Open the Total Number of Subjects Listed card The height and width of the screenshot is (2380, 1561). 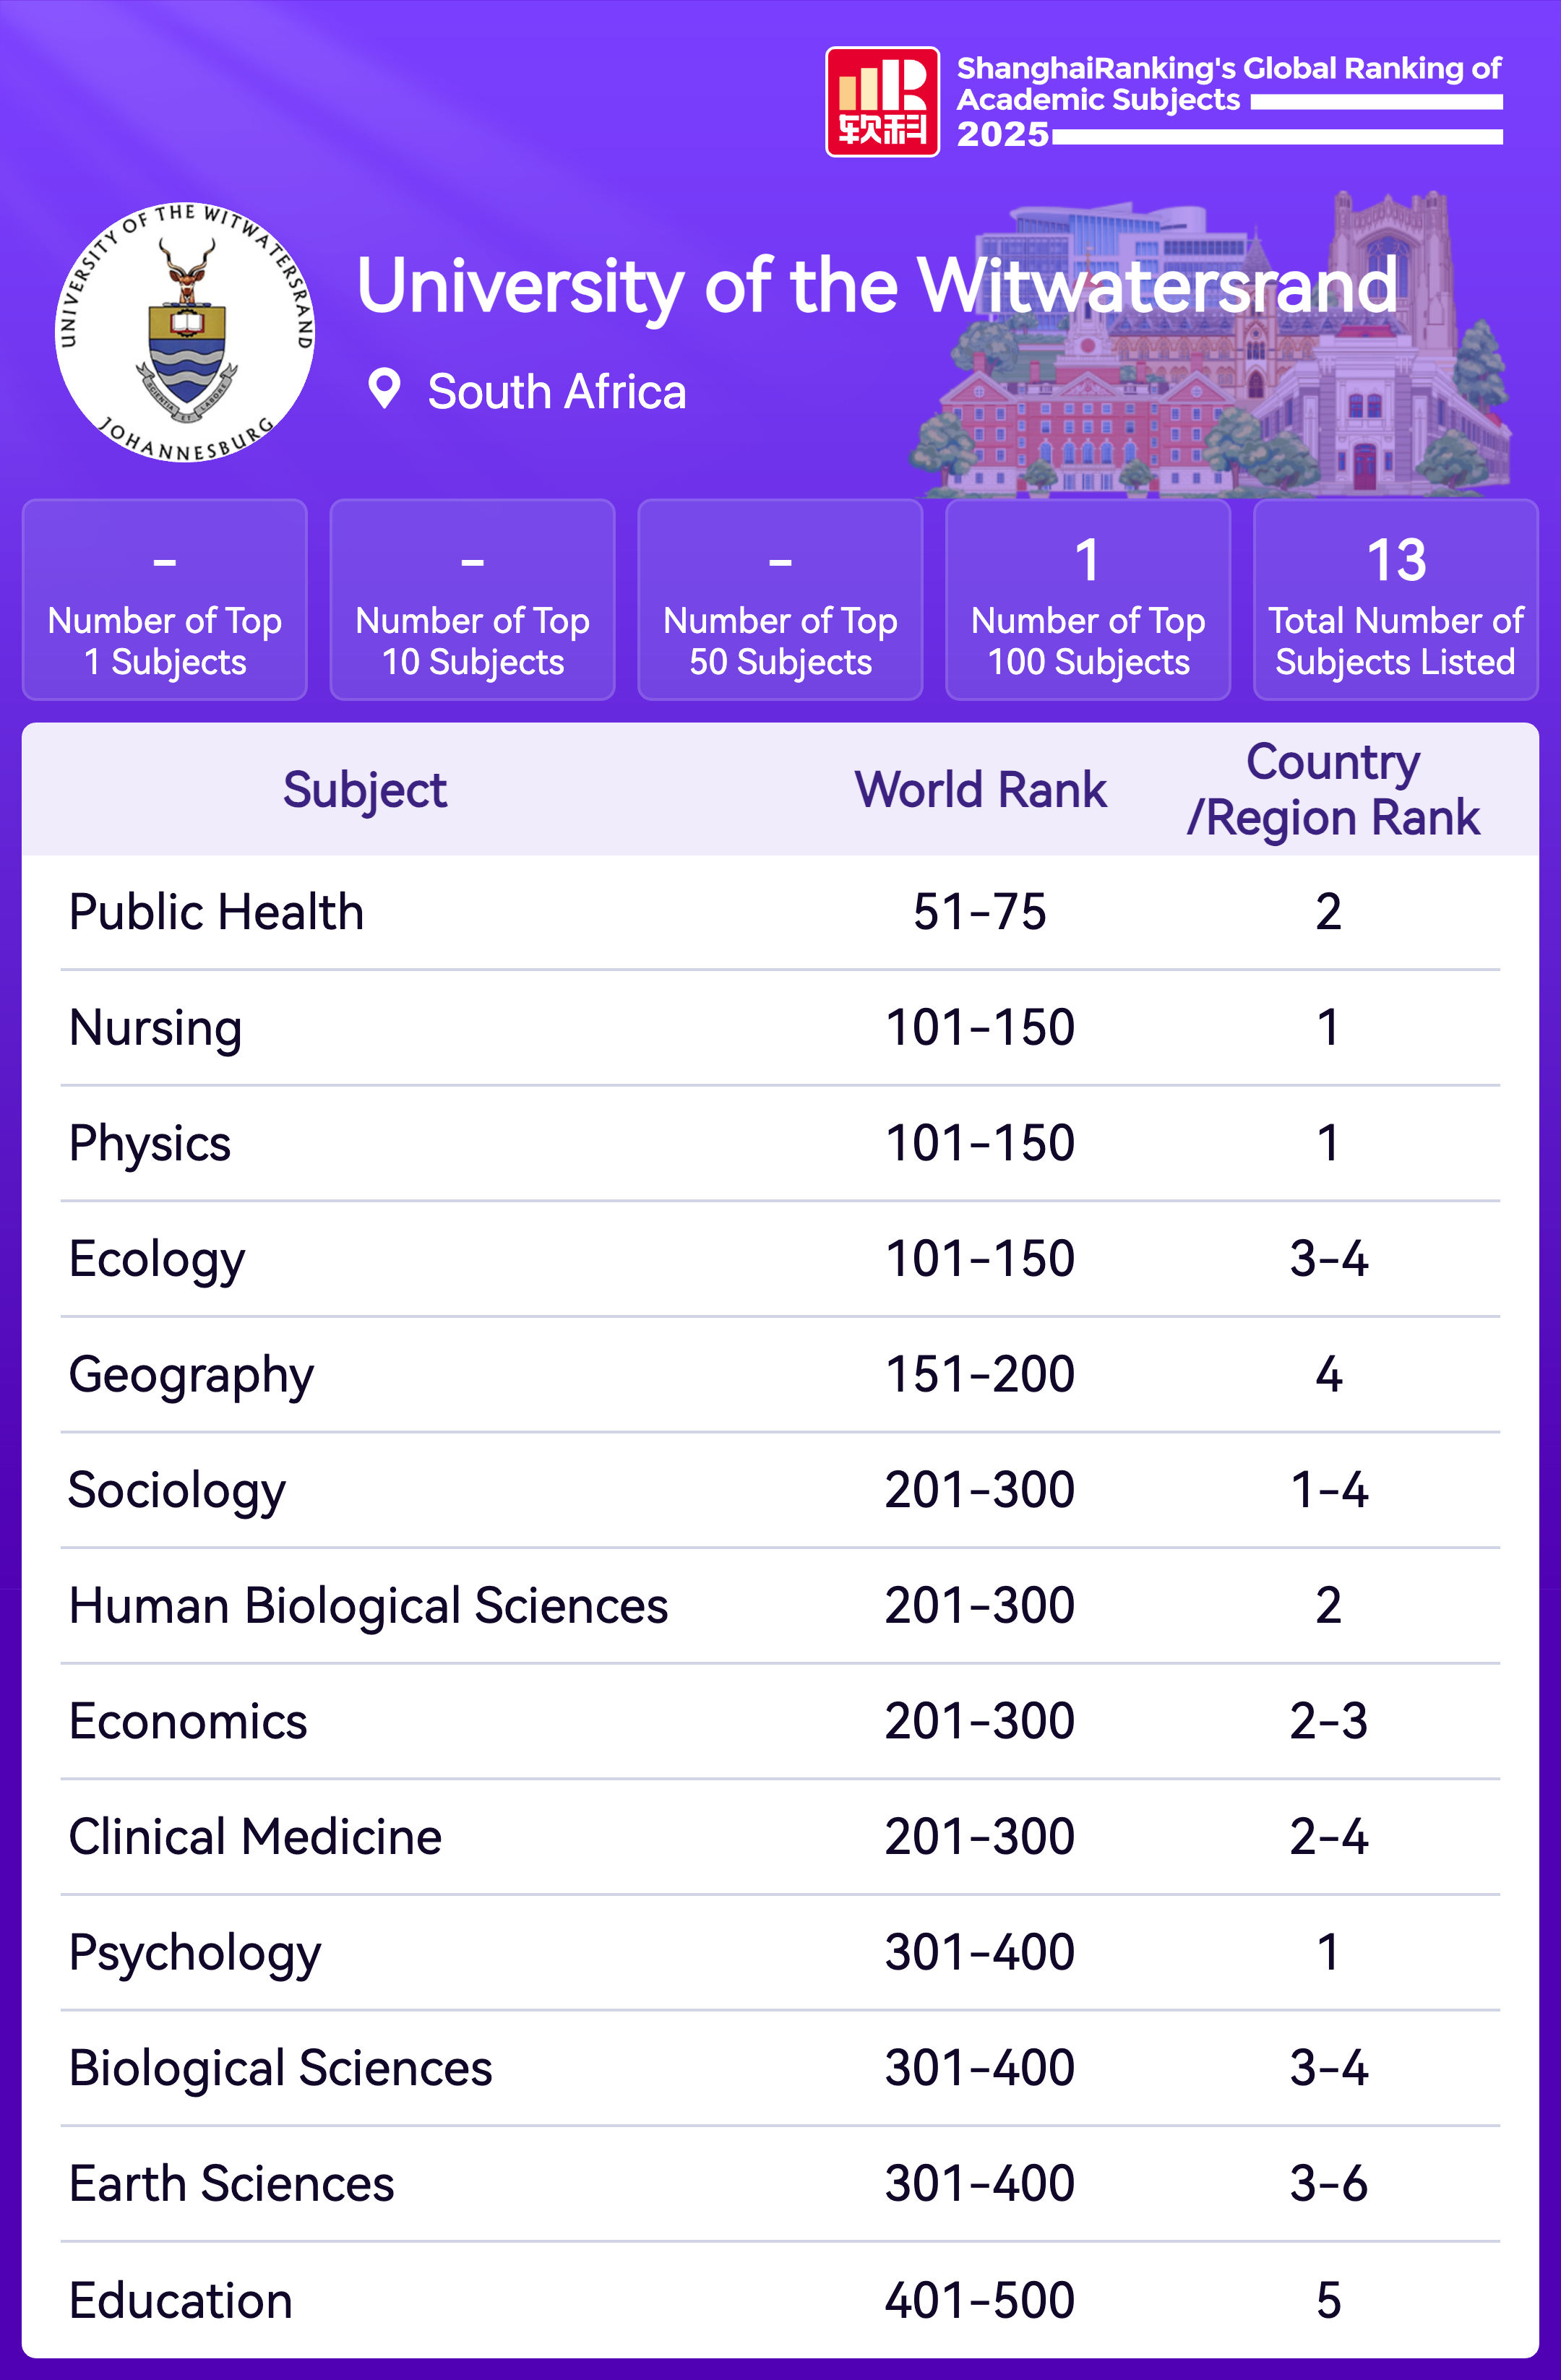(1395, 600)
